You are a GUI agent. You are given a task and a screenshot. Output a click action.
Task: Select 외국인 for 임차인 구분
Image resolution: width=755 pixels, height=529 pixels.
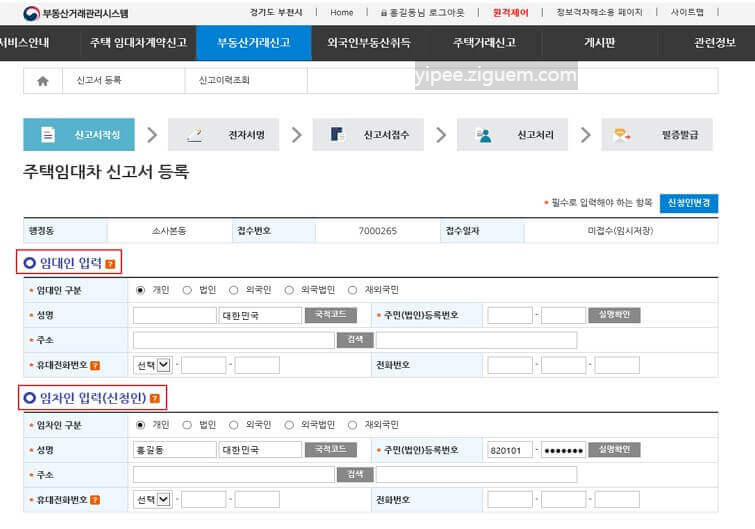tap(234, 425)
